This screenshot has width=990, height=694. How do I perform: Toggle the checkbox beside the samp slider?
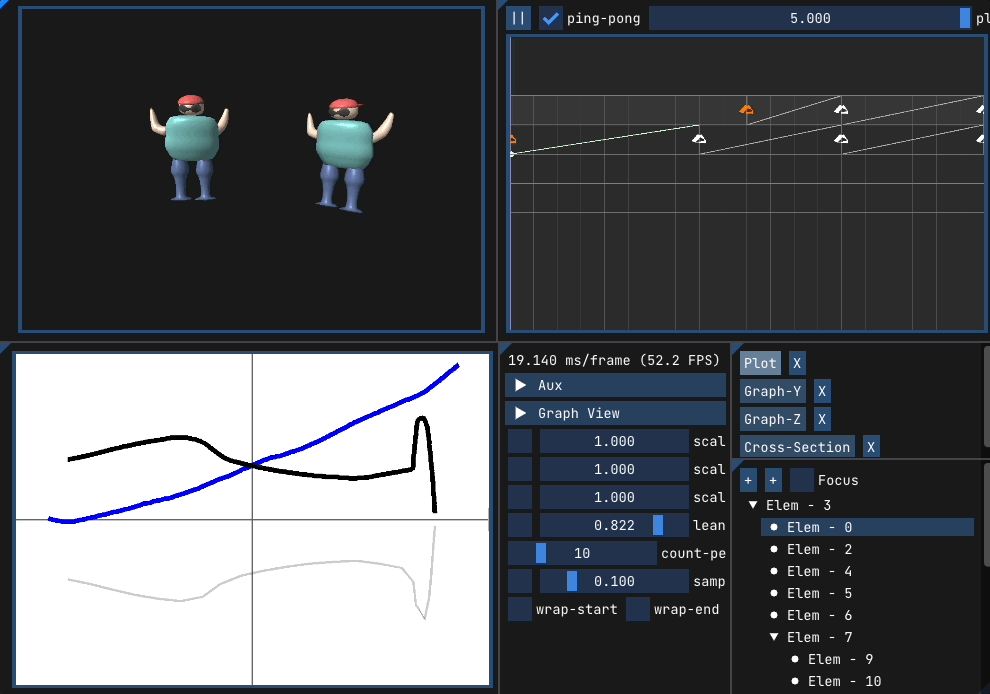point(520,581)
